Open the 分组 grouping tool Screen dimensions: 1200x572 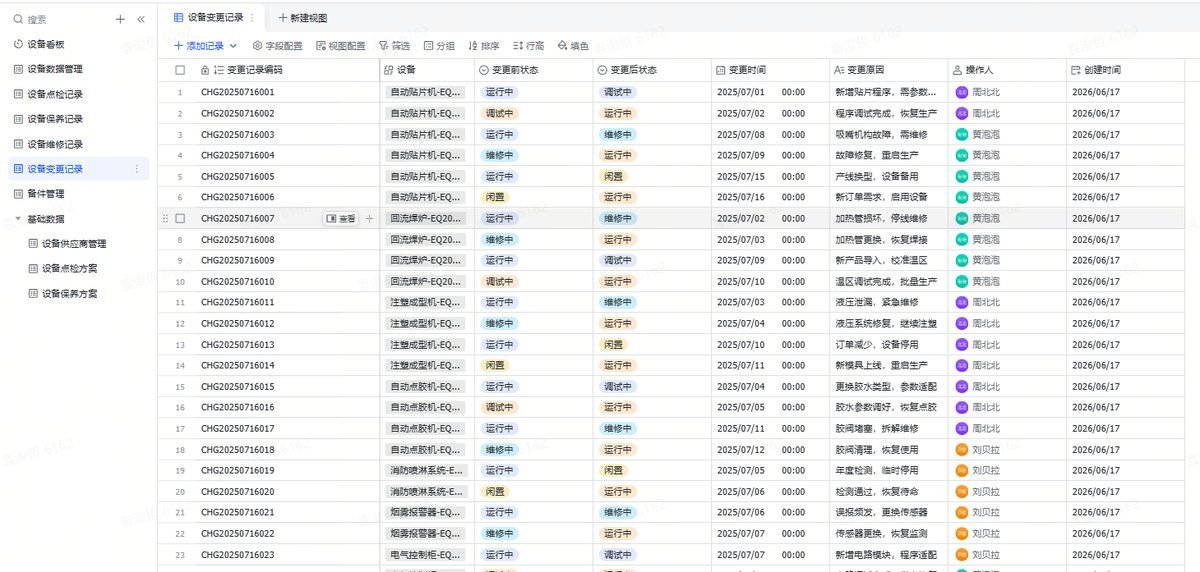[439, 46]
